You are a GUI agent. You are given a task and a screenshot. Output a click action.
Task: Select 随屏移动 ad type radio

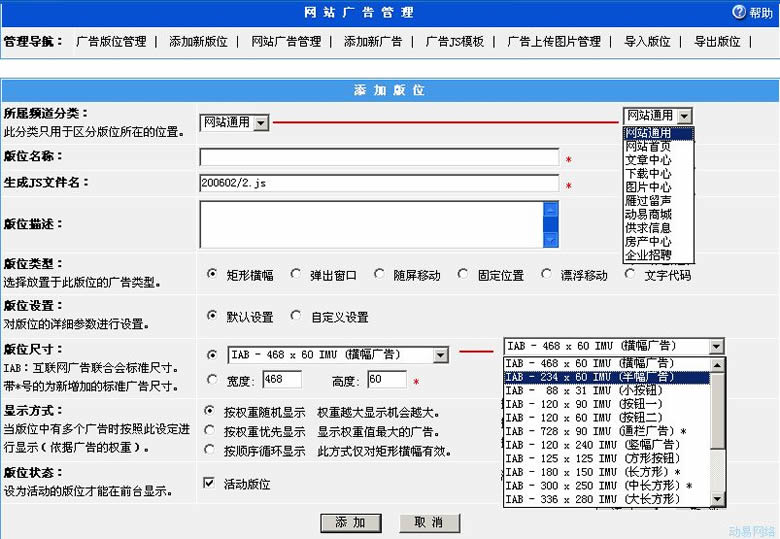(x=379, y=274)
